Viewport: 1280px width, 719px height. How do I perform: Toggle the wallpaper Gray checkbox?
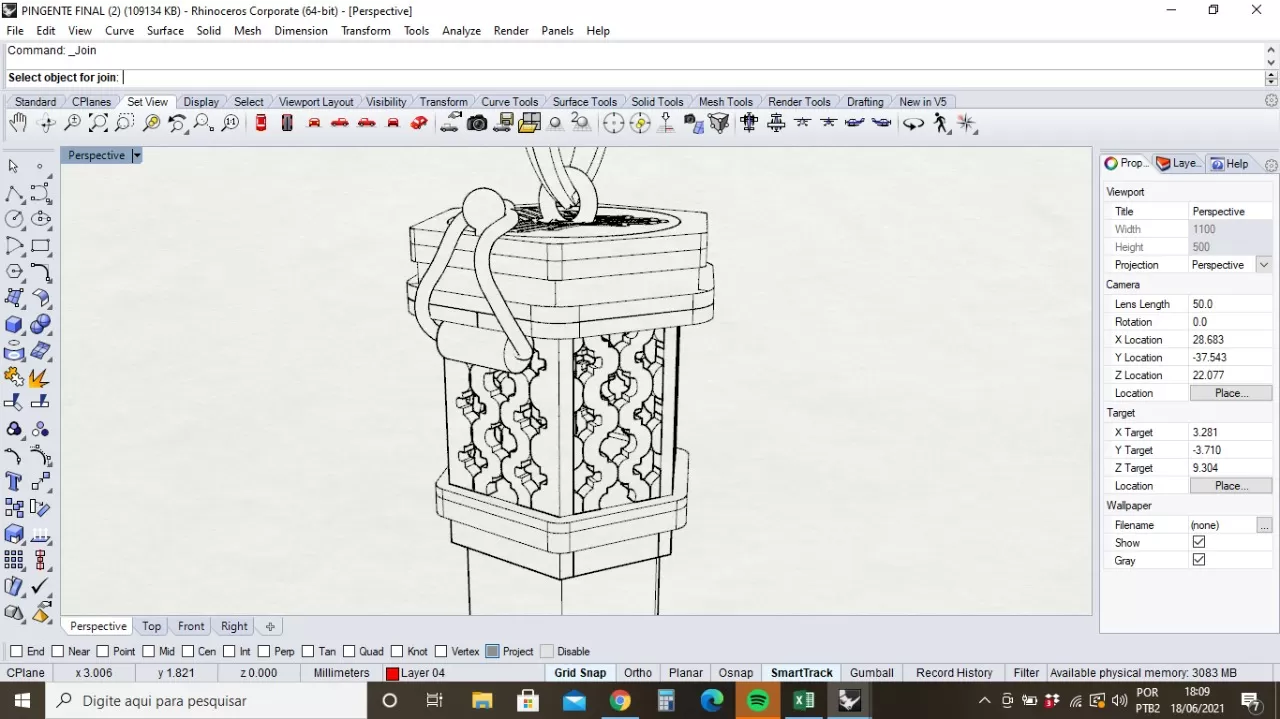1199,560
